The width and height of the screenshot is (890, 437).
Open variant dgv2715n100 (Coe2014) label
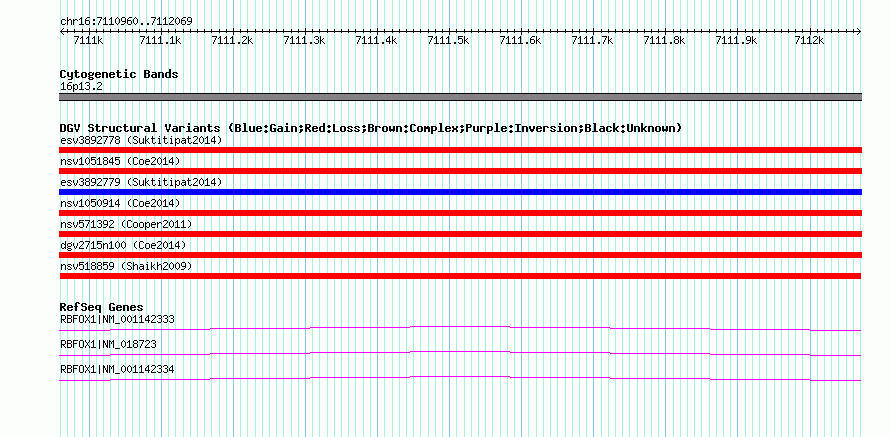(x=123, y=245)
